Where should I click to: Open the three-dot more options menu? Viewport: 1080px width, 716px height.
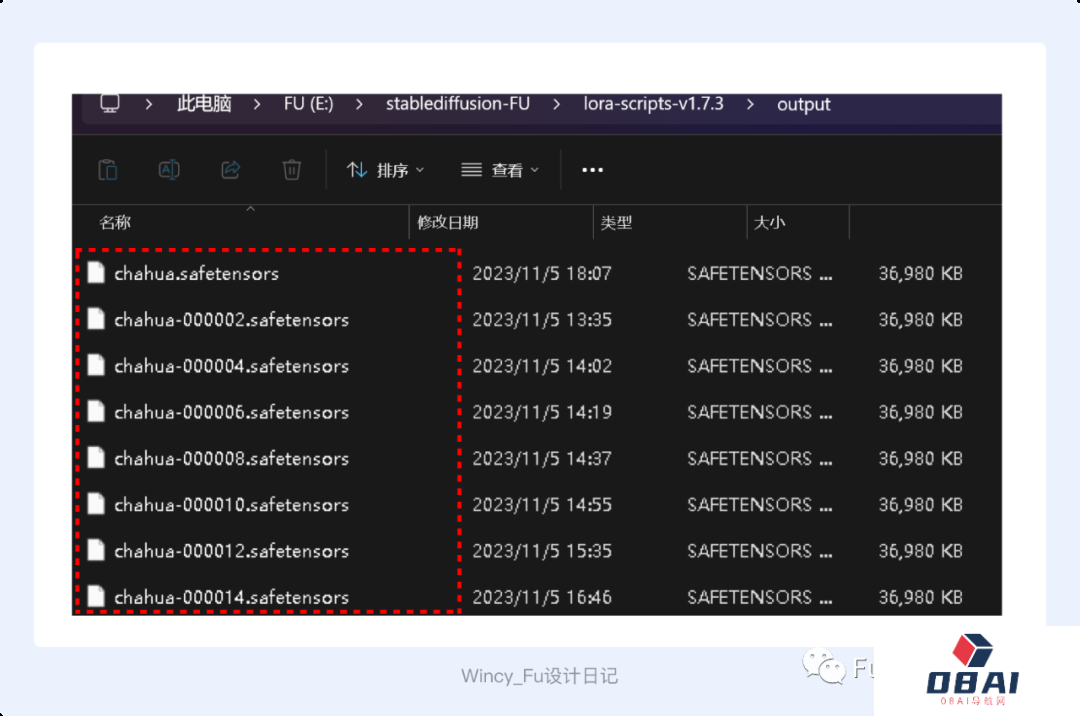click(592, 171)
